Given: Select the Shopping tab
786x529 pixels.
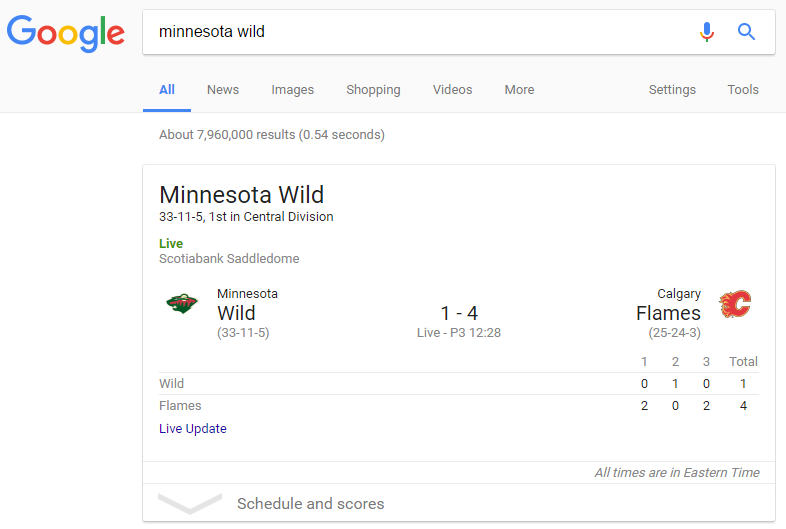Looking at the screenshot, I should click(373, 90).
